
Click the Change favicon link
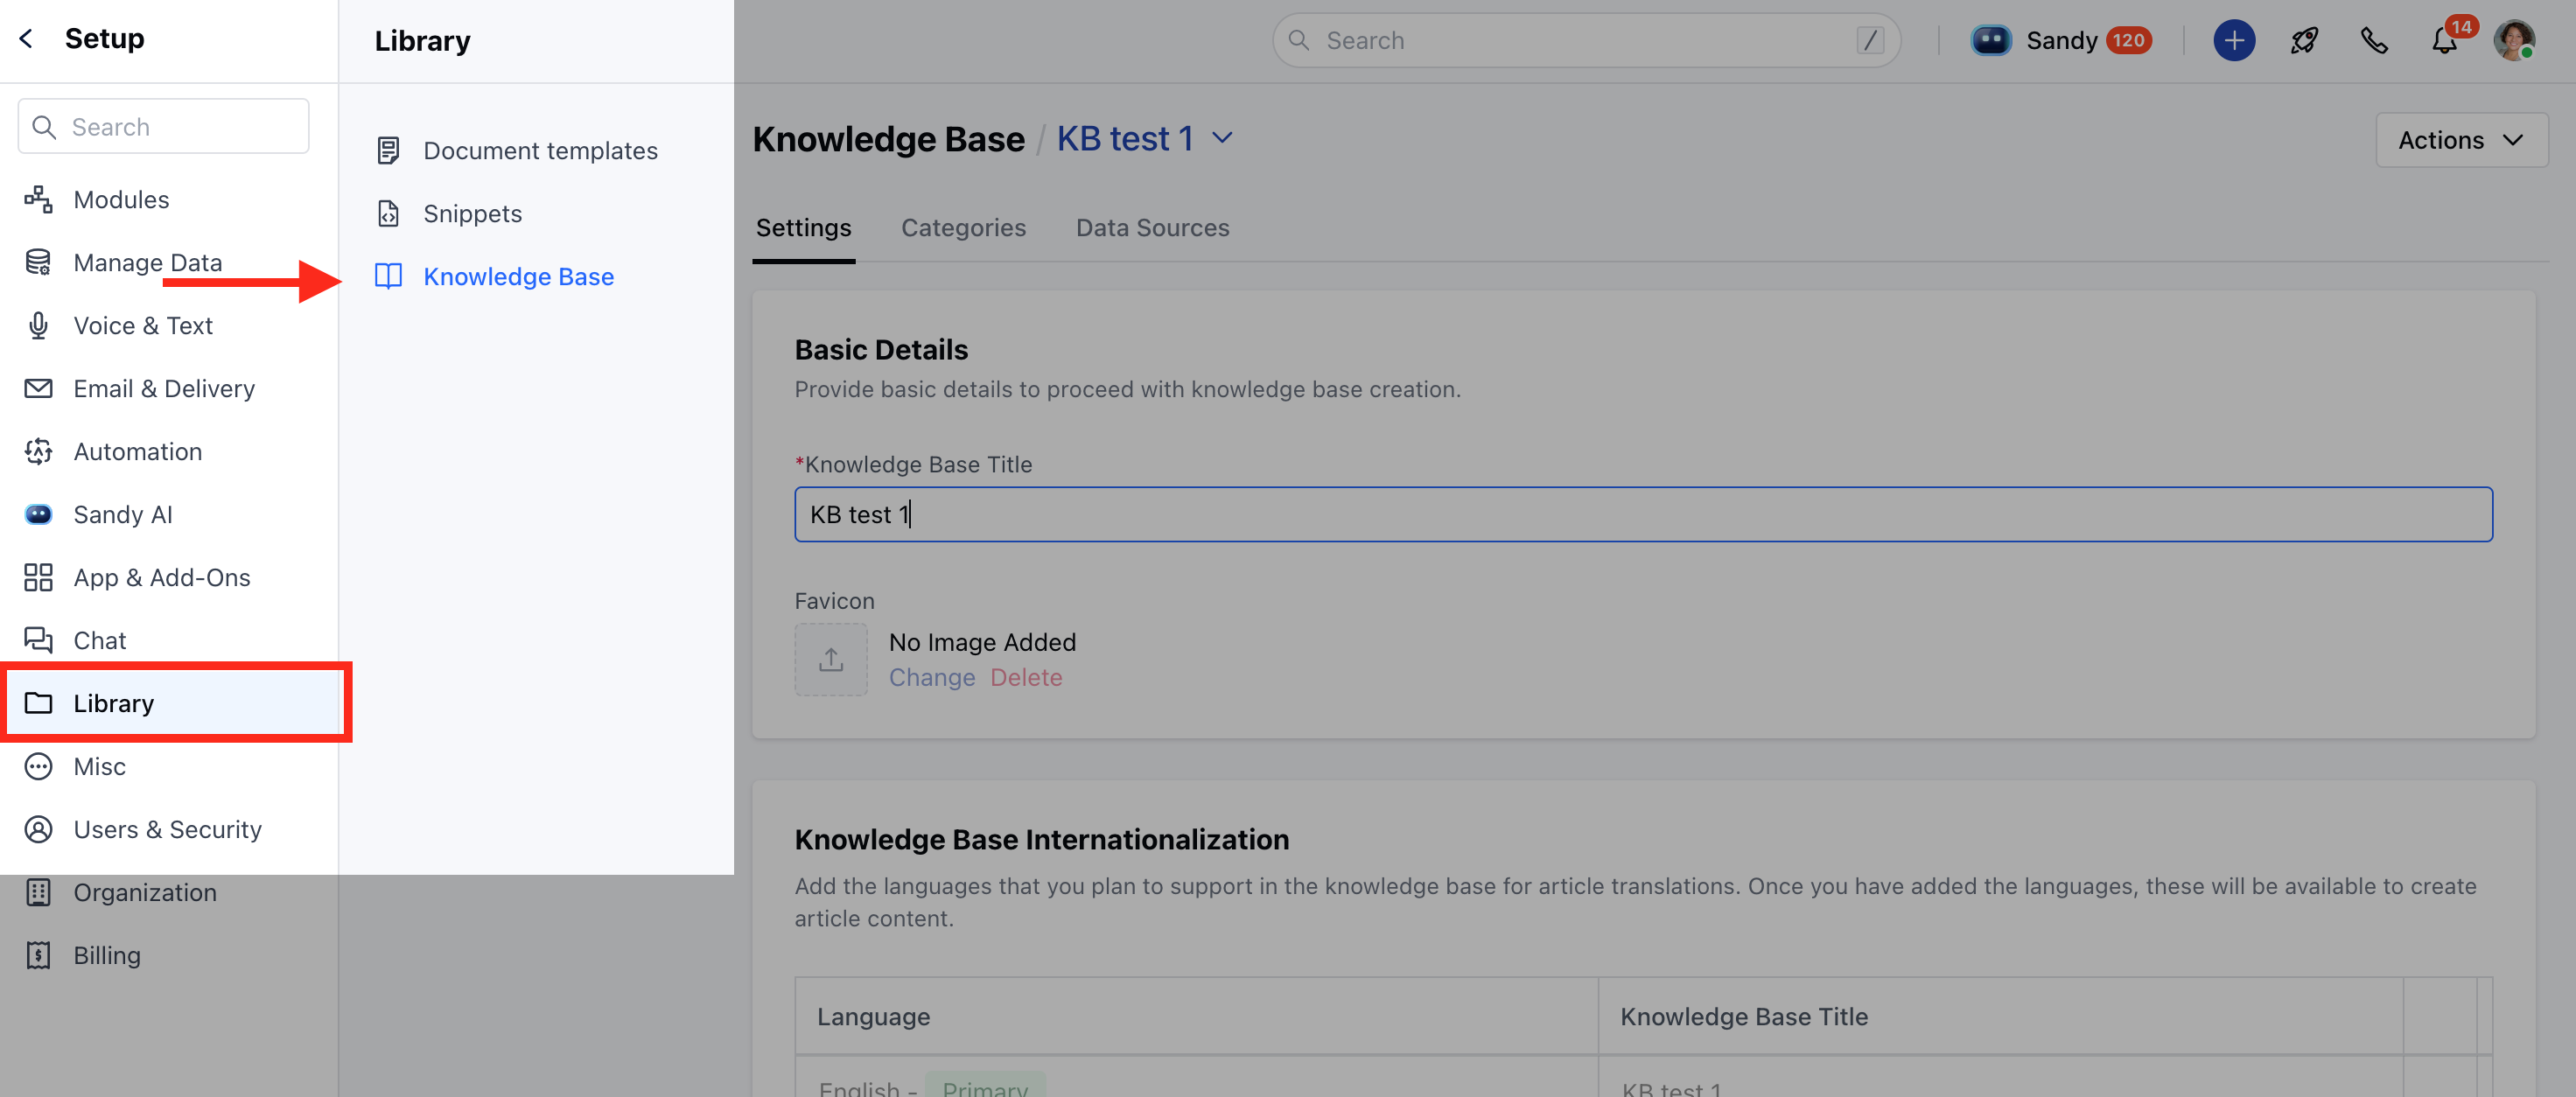pos(931,677)
